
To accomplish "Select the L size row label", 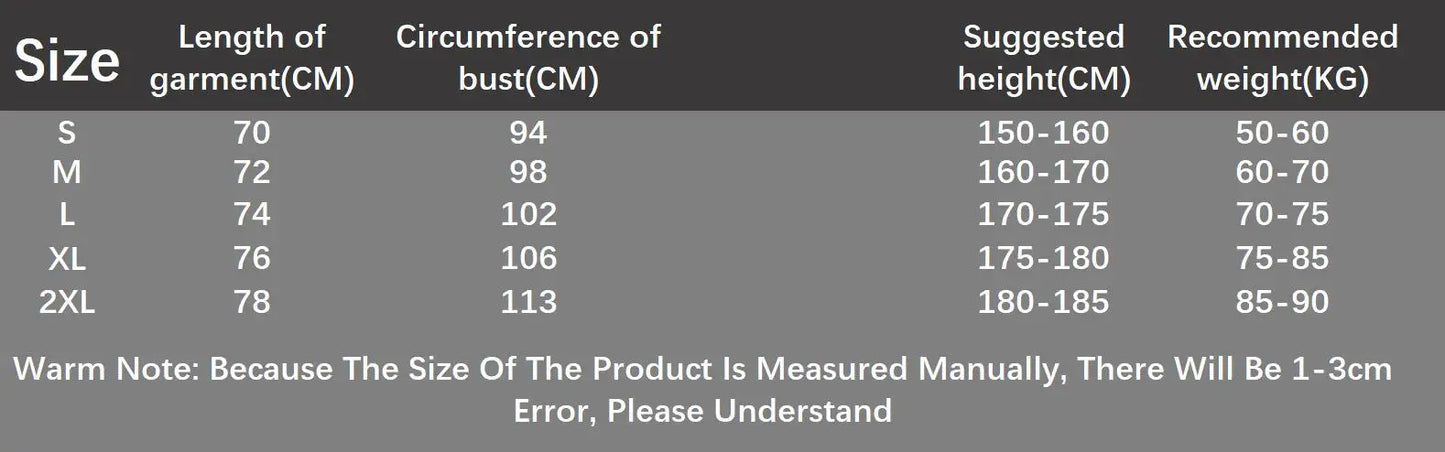I will pos(67,214).
